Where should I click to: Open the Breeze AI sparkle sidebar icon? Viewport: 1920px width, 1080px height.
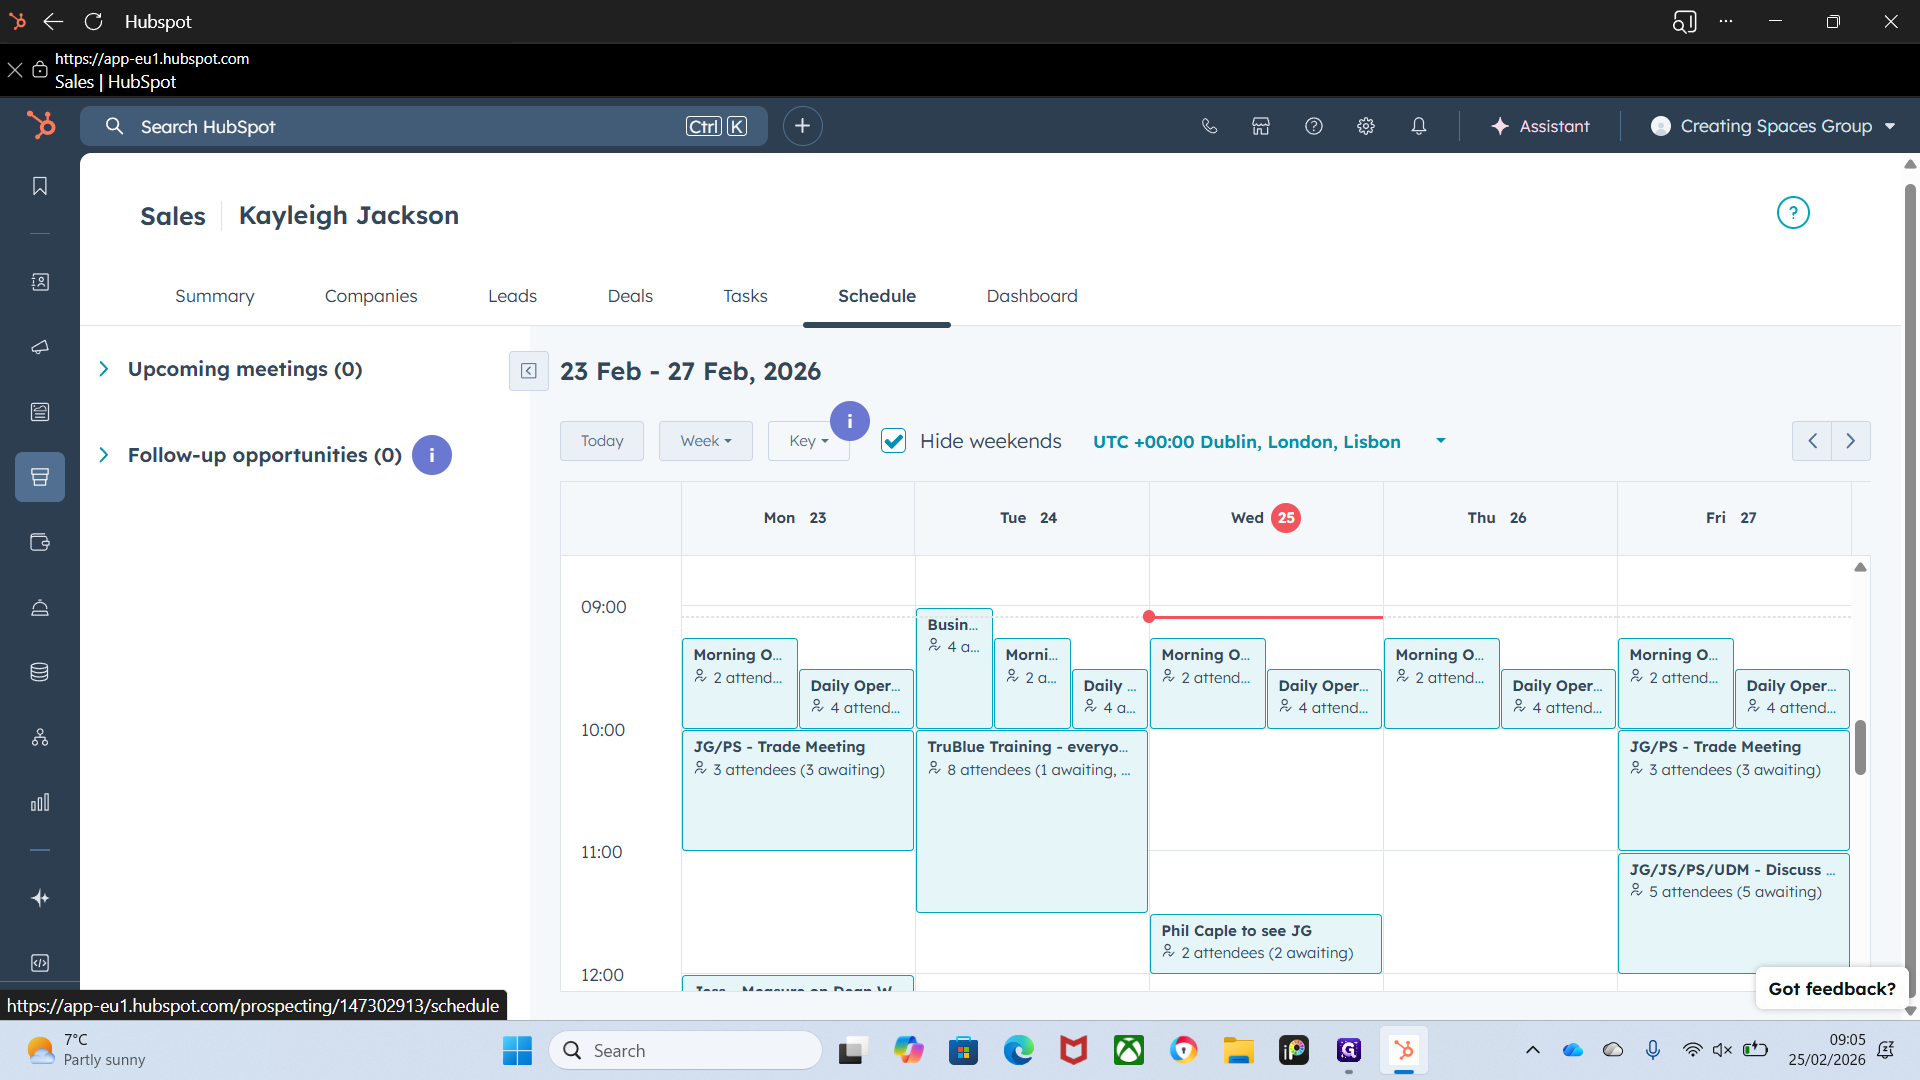pyautogui.click(x=40, y=898)
